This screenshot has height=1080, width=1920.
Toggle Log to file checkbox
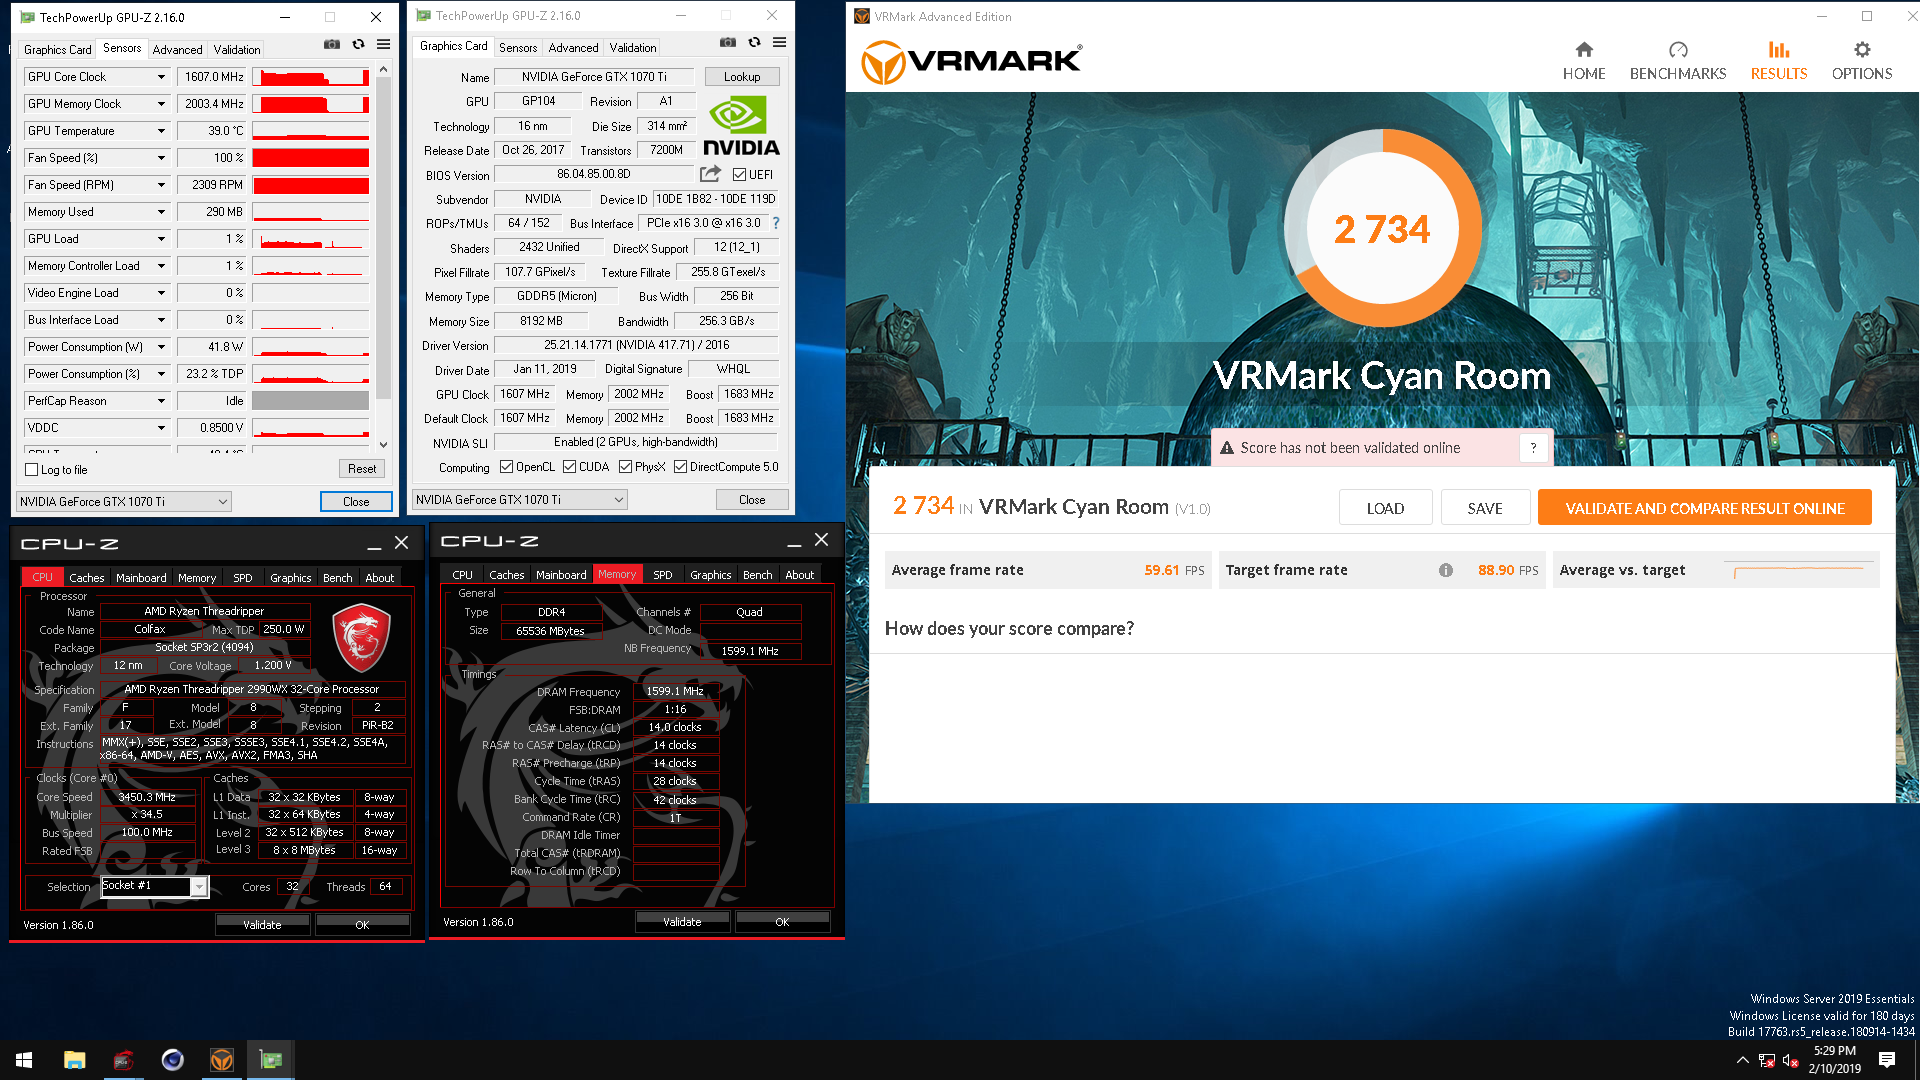[32, 469]
